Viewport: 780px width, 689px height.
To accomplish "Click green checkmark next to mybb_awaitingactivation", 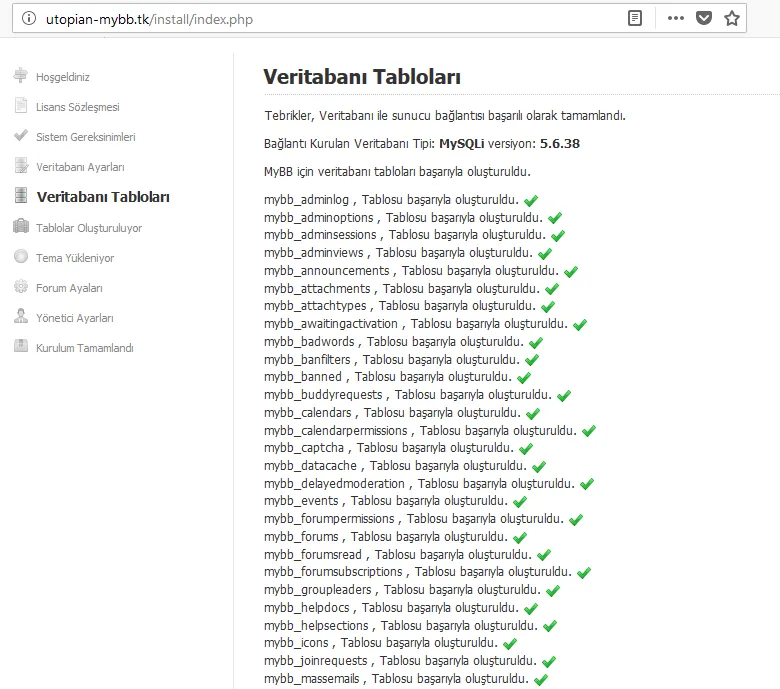I will 580,325.
